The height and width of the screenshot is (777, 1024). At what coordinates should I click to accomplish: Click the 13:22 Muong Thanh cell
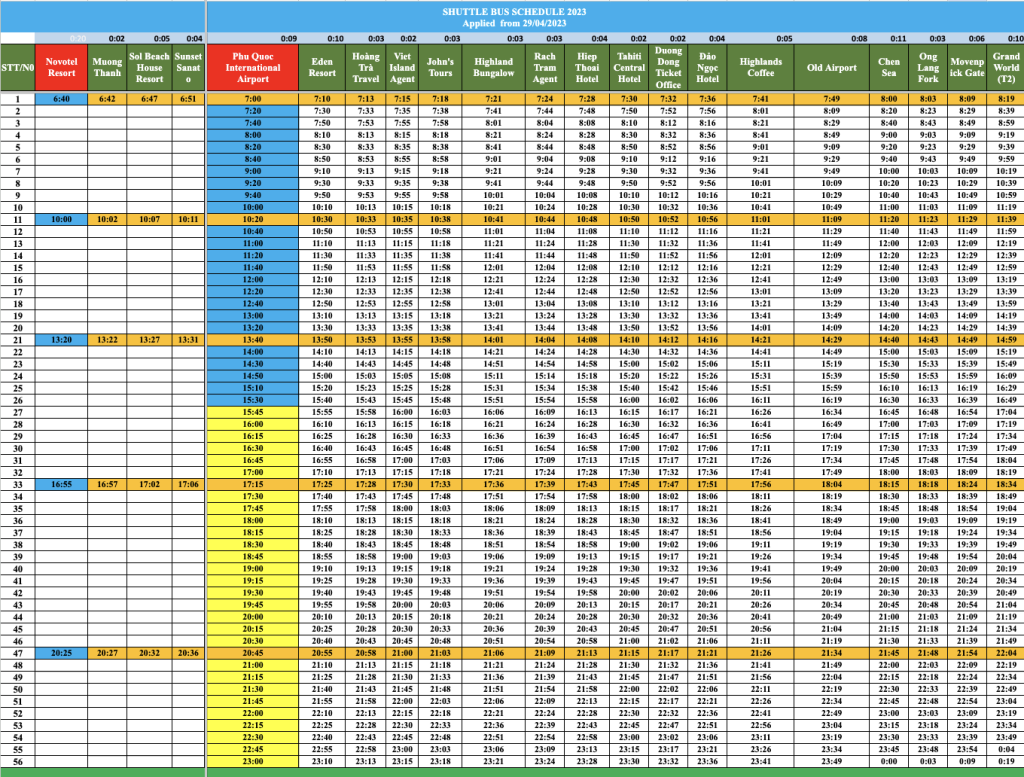pyautogui.click(x=107, y=340)
